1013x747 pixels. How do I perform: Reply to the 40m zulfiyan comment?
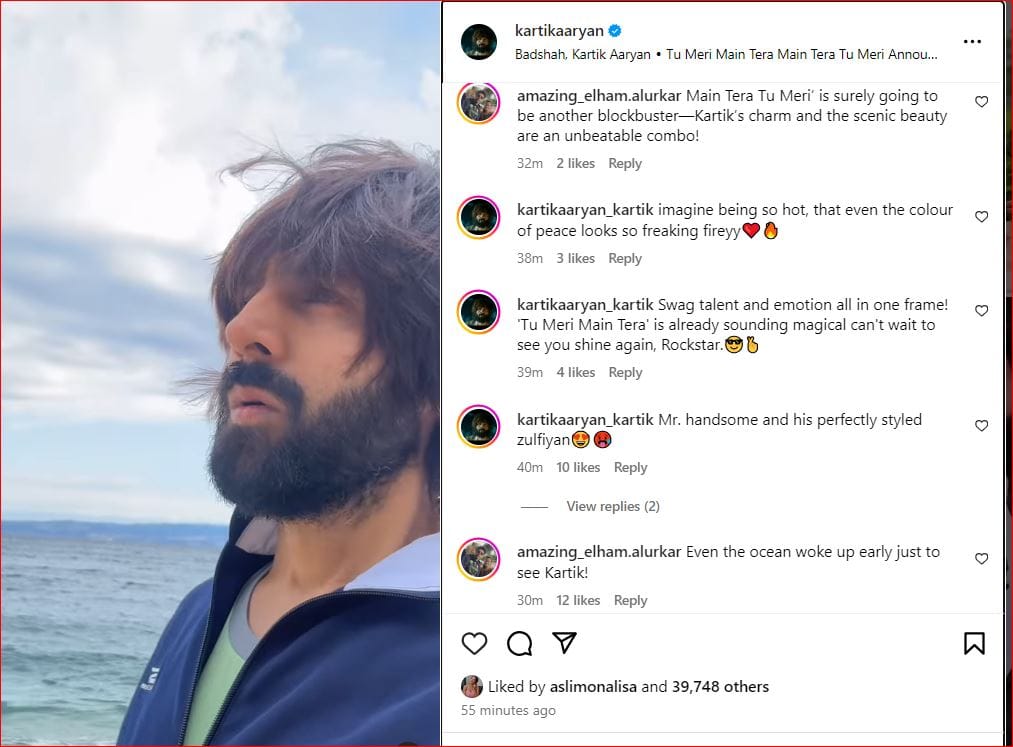(630, 467)
